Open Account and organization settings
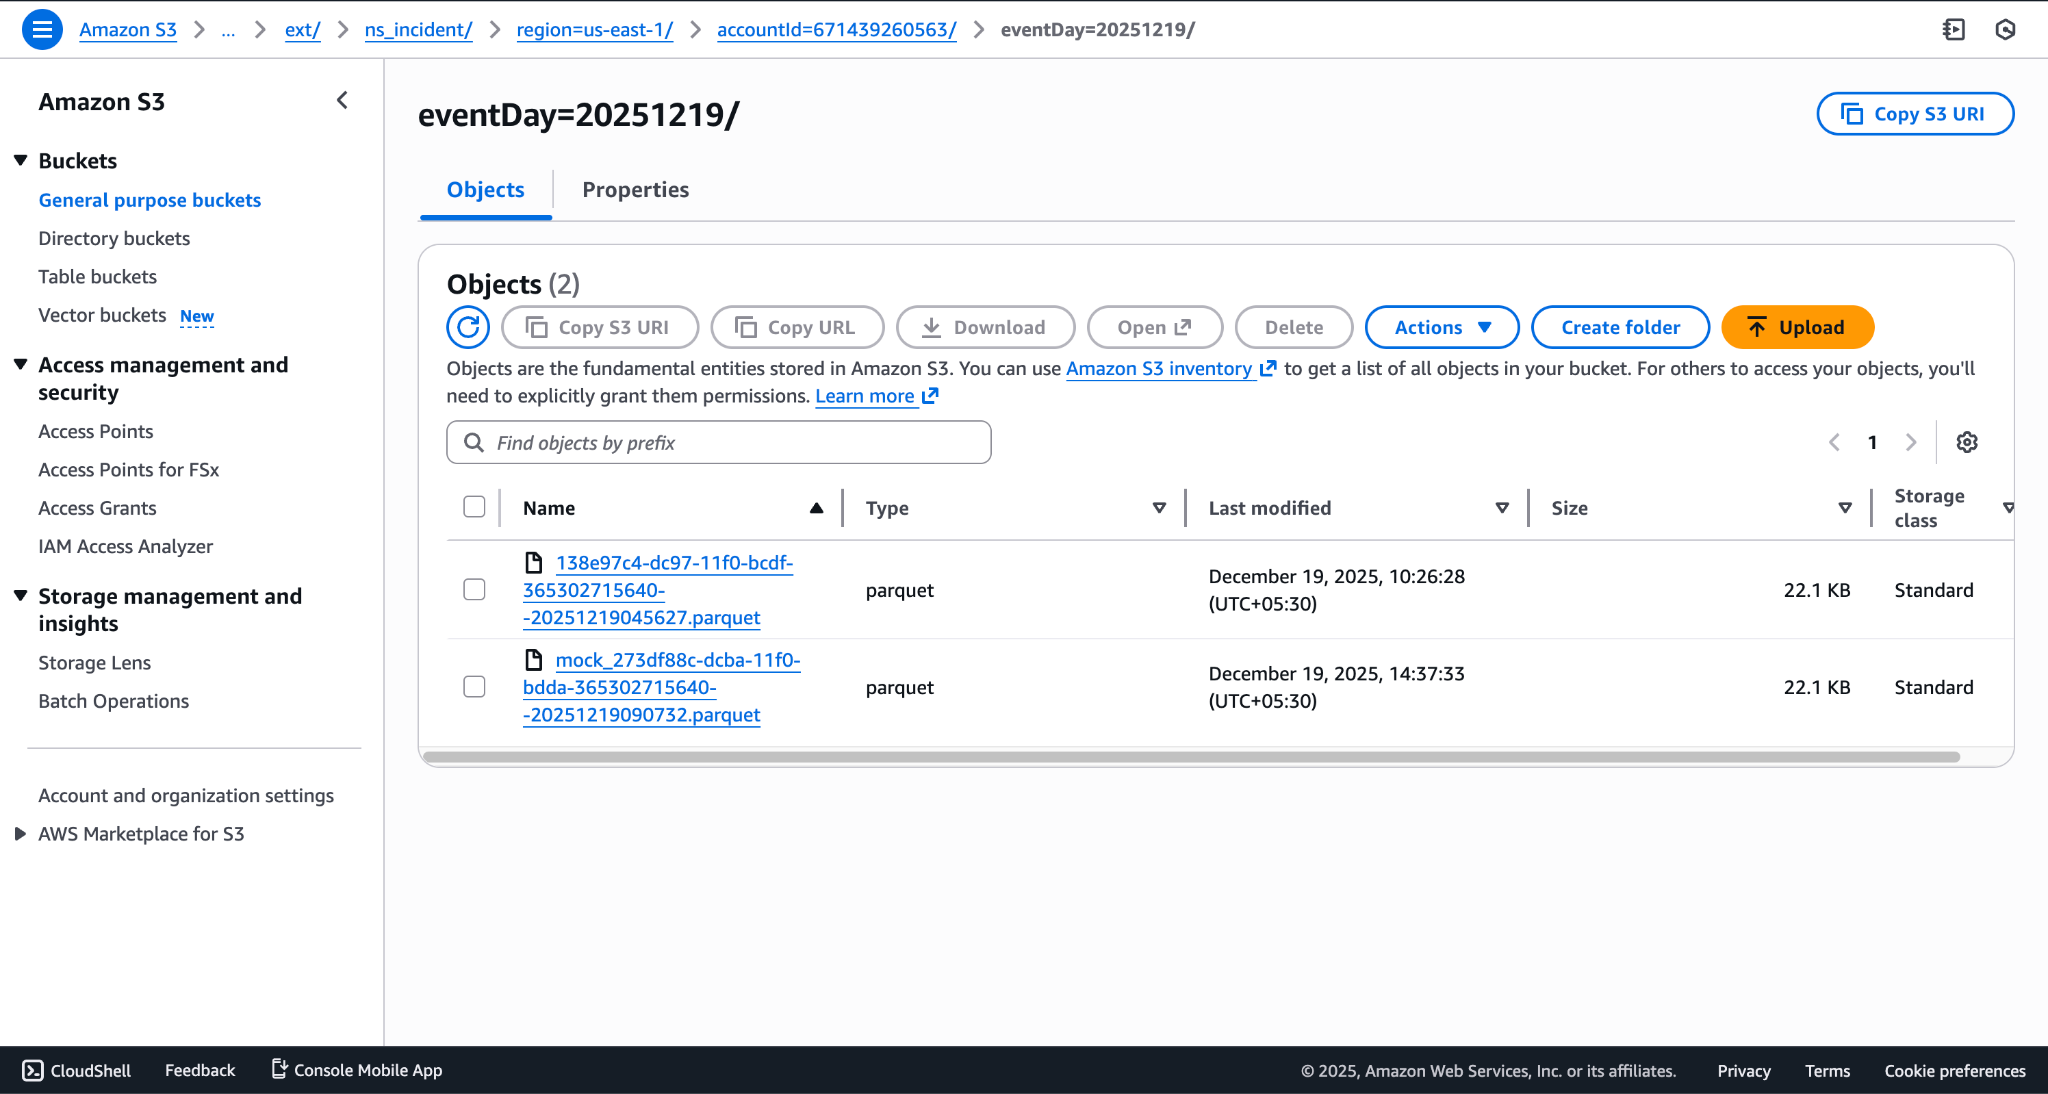Screen dimensions: 2048x1094 186,795
